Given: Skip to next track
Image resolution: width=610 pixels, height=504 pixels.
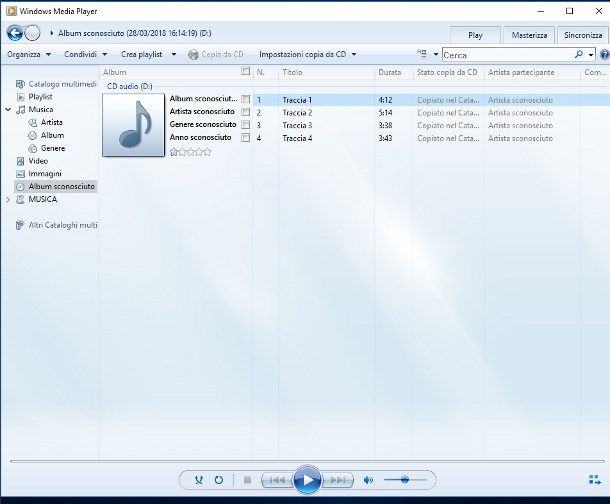Looking at the screenshot, I should point(338,480).
